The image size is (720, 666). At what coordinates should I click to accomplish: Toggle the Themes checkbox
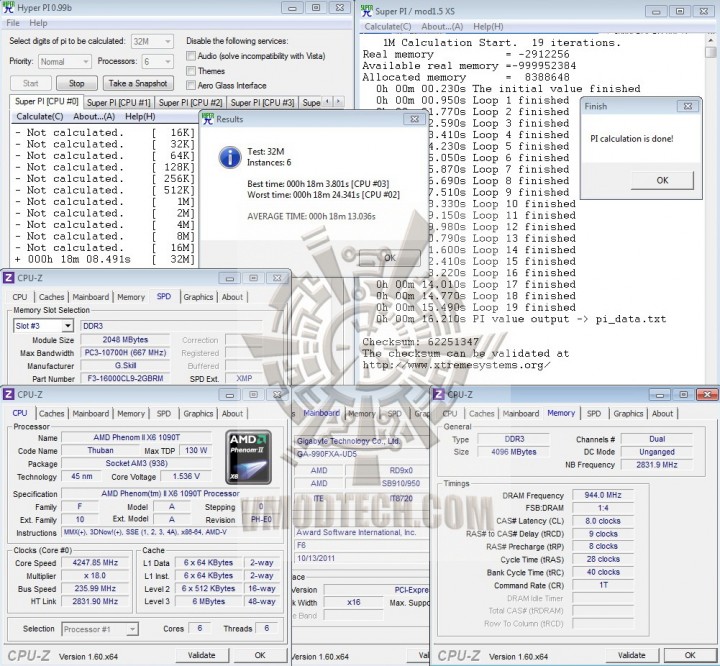tap(191, 71)
